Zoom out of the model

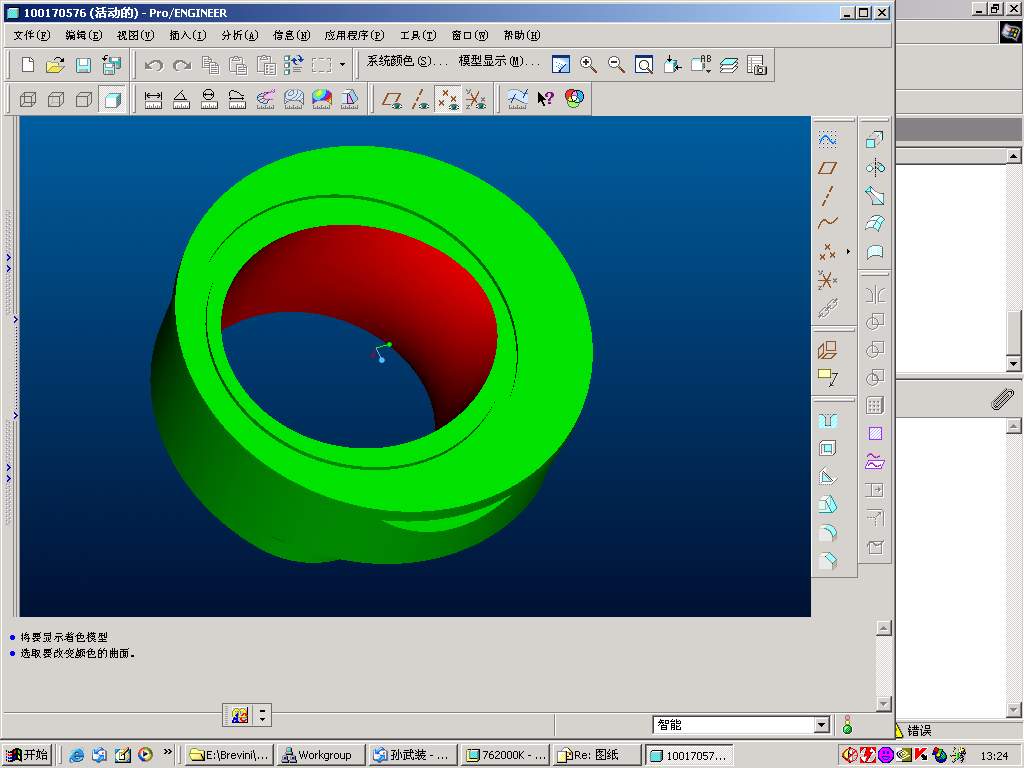coord(616,65)
